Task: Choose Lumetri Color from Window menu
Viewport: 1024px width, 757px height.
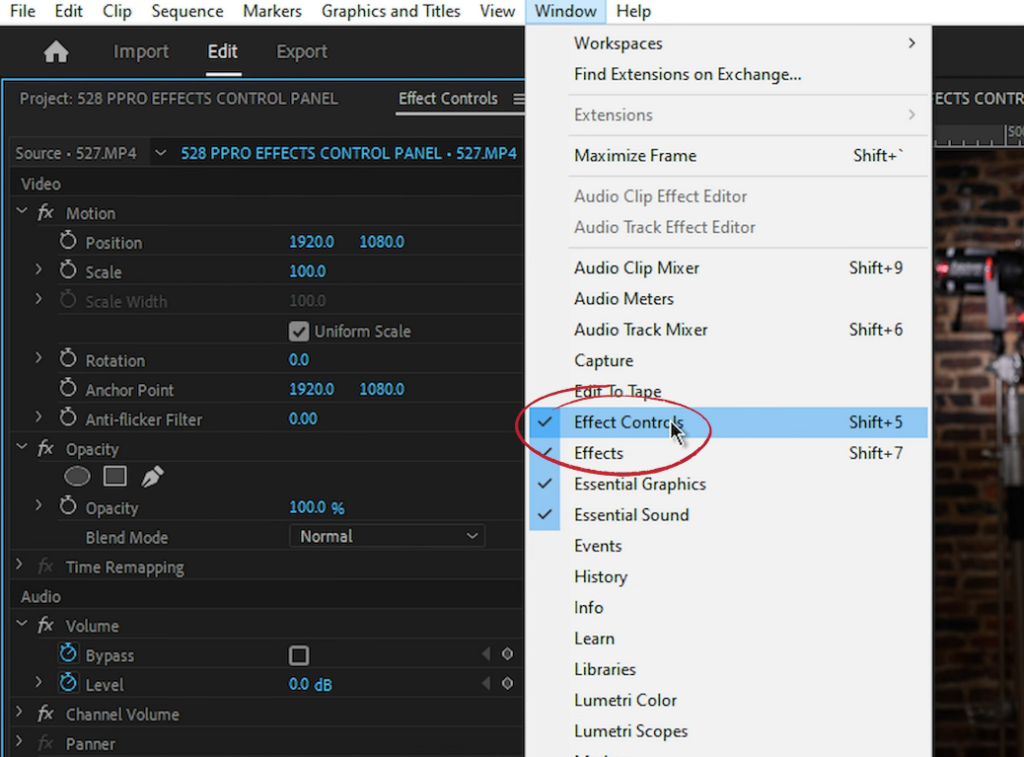Action: [625, 700]
